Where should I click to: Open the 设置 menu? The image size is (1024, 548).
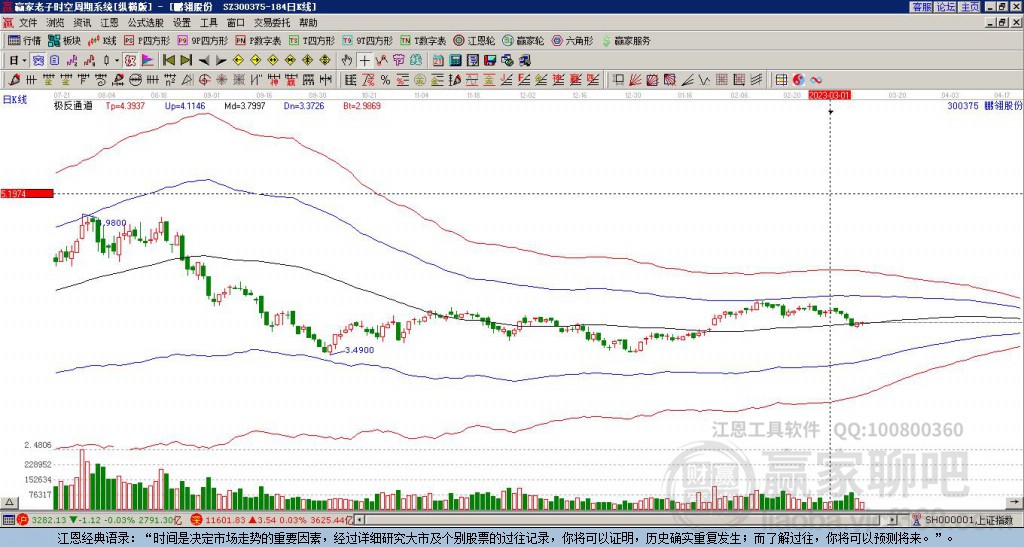pyautogui.click(x=182, y=23)
